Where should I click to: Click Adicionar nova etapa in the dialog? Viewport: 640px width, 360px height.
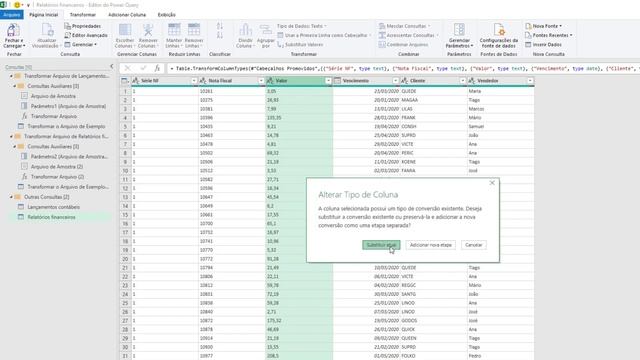coord(431,245)
